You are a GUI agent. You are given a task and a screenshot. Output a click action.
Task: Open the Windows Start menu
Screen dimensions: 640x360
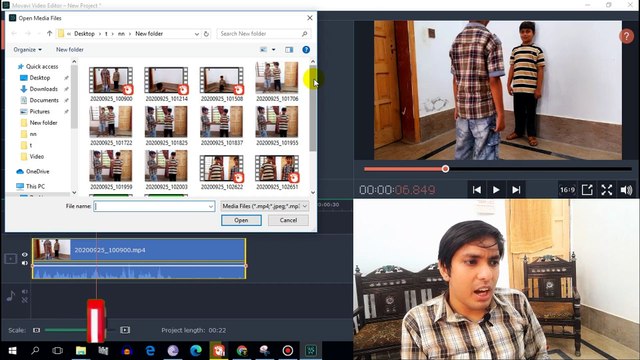pos(12,351)
